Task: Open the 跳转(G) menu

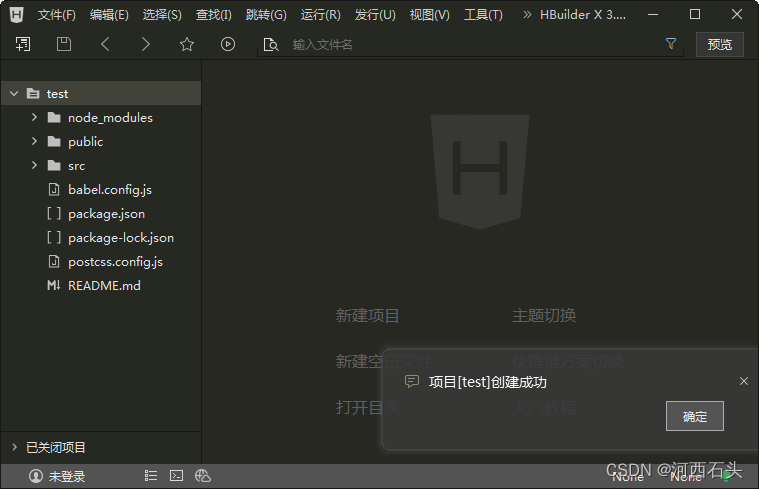Action: point(266,15)
